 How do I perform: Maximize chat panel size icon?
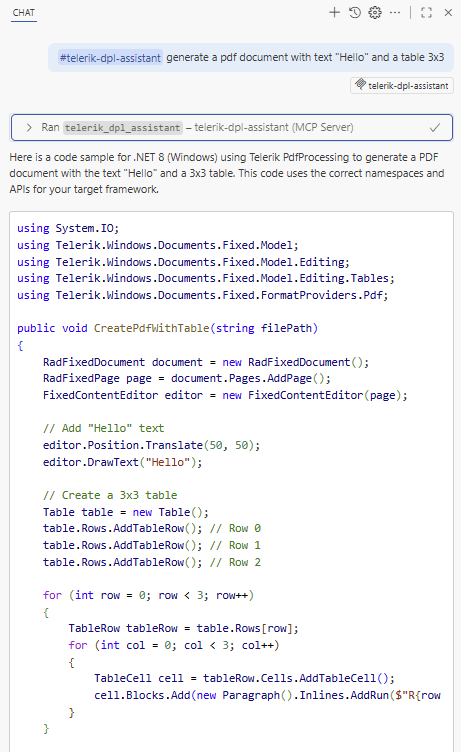pos(426,12)
